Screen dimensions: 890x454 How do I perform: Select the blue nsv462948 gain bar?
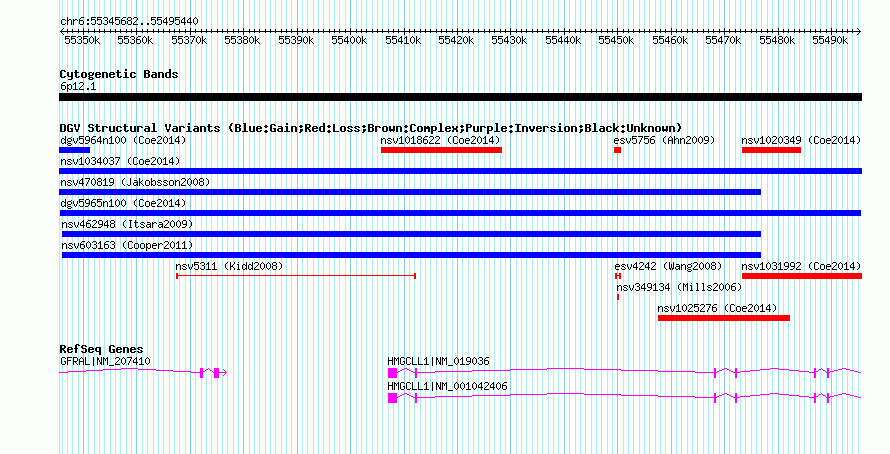coord(412,234)
